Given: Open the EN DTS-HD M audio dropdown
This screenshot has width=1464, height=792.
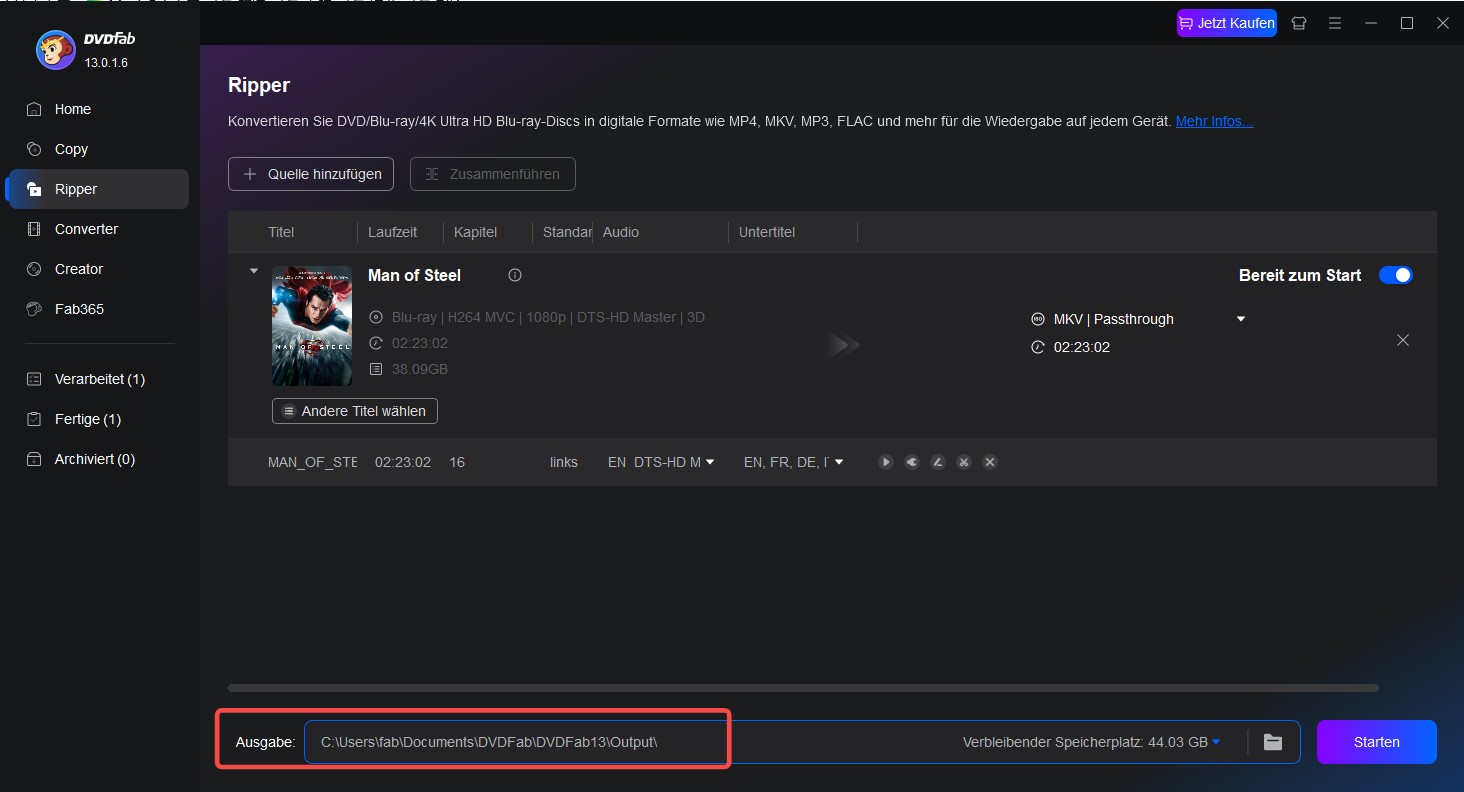Looking at the screenshot, I should click(x=710, y=462).
